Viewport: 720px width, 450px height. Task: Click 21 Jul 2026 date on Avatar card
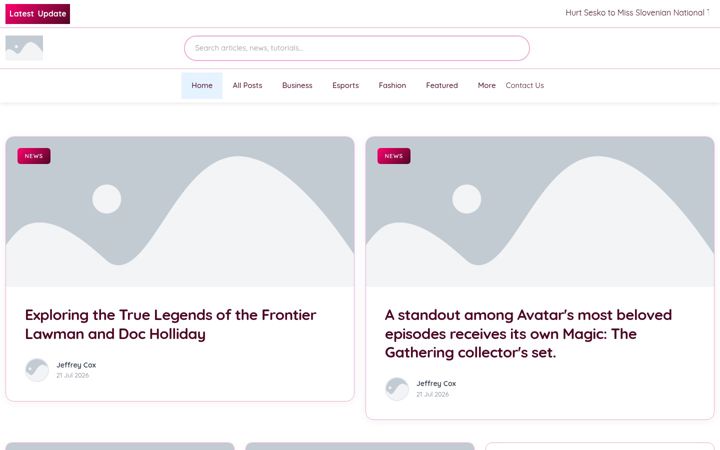point(433,394)
